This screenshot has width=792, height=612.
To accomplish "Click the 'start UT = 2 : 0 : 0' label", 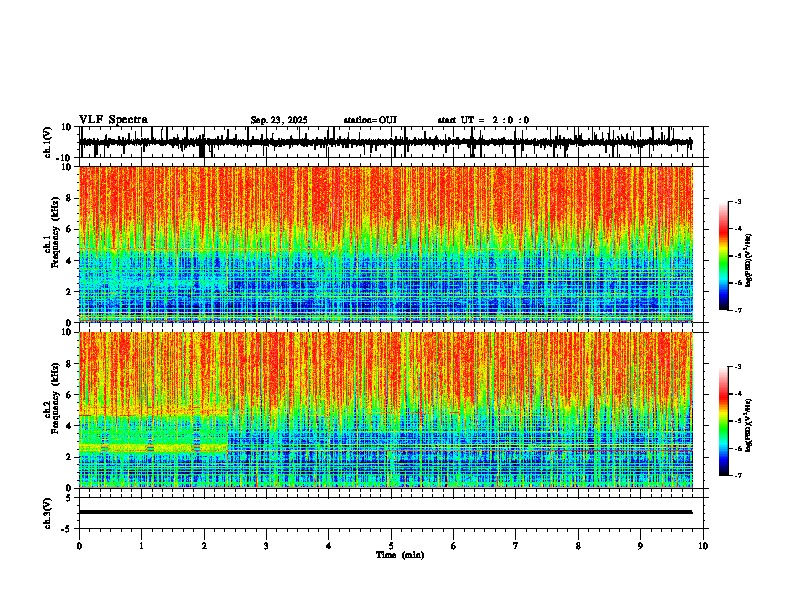I will click(x=483, y=120).
